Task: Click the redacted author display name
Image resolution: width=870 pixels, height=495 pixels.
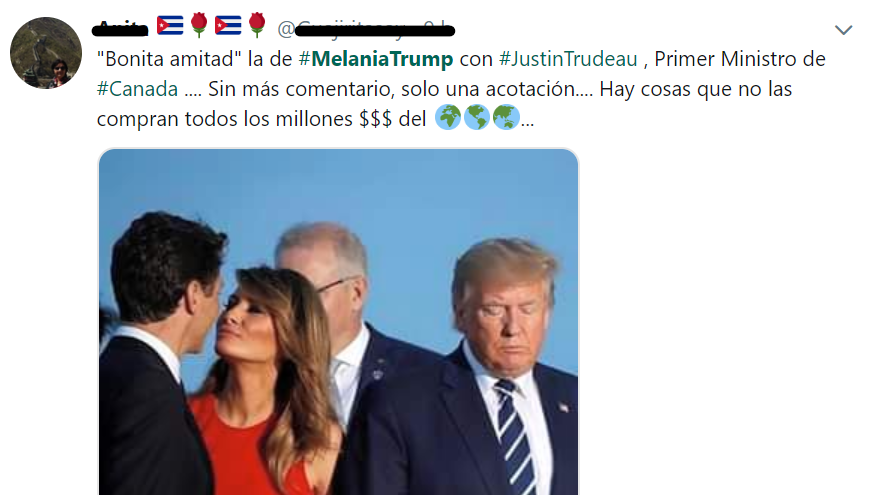Action: coord(120,28)
